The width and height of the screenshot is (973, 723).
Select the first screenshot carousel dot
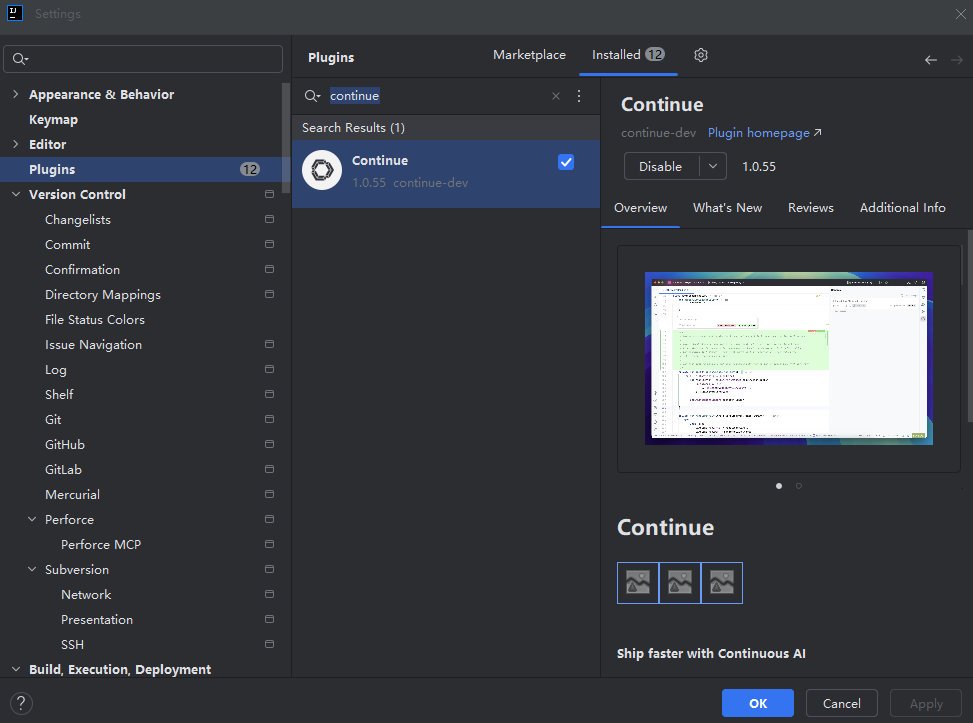779,486
